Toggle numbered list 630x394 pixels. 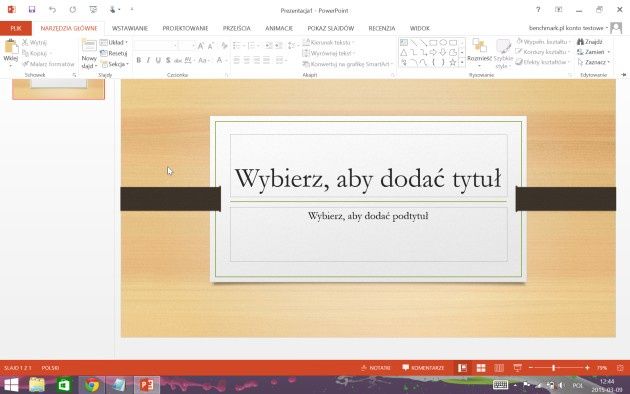tap(252, 46)
